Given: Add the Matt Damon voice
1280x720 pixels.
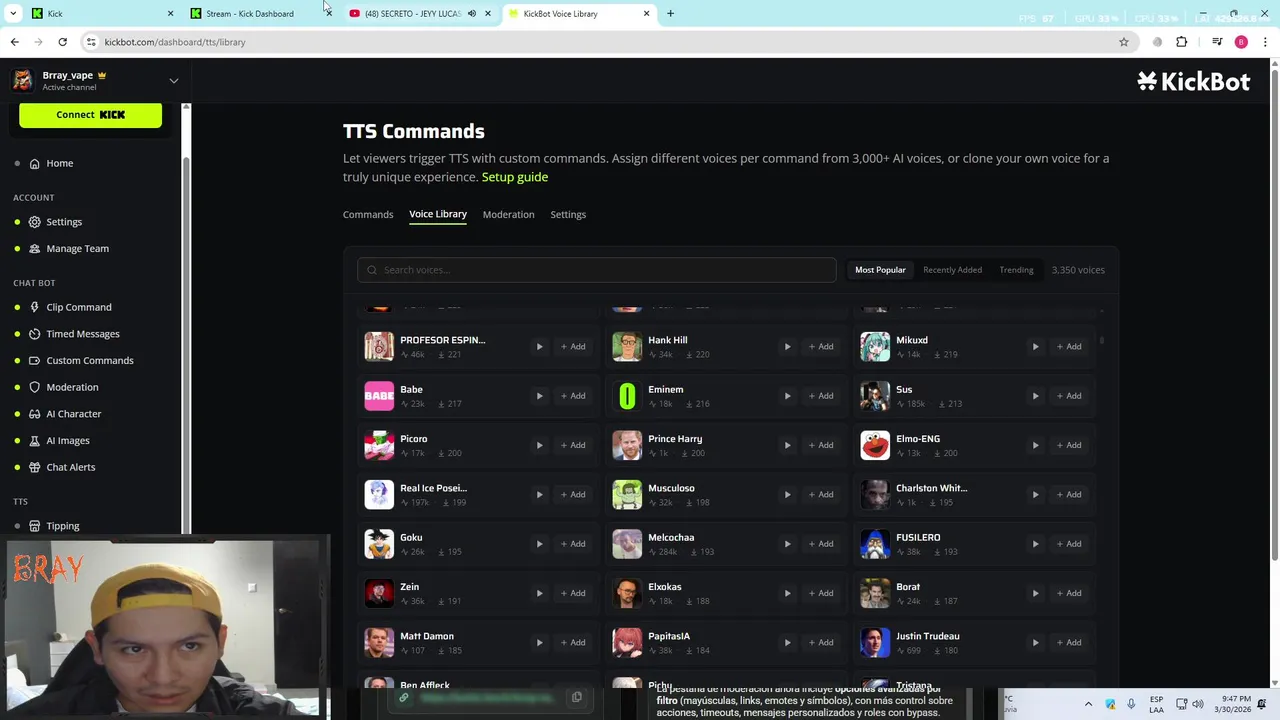Looking at the screenshot, I should [x=572, y=642].
